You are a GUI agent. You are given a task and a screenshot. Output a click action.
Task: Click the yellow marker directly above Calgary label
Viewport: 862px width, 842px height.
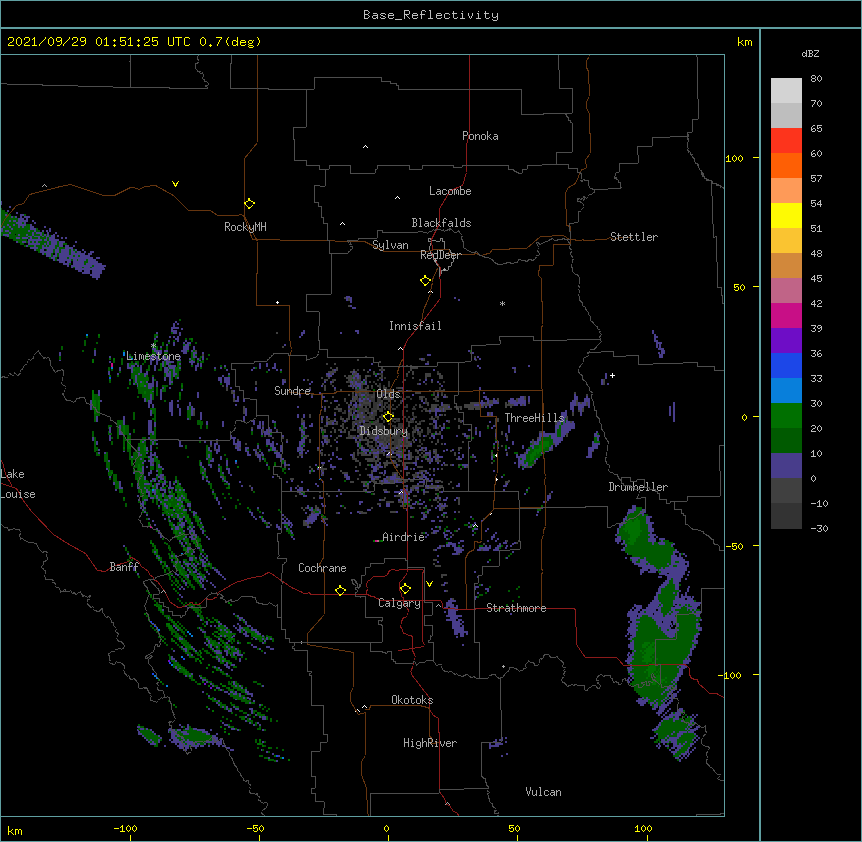(405, 589)
